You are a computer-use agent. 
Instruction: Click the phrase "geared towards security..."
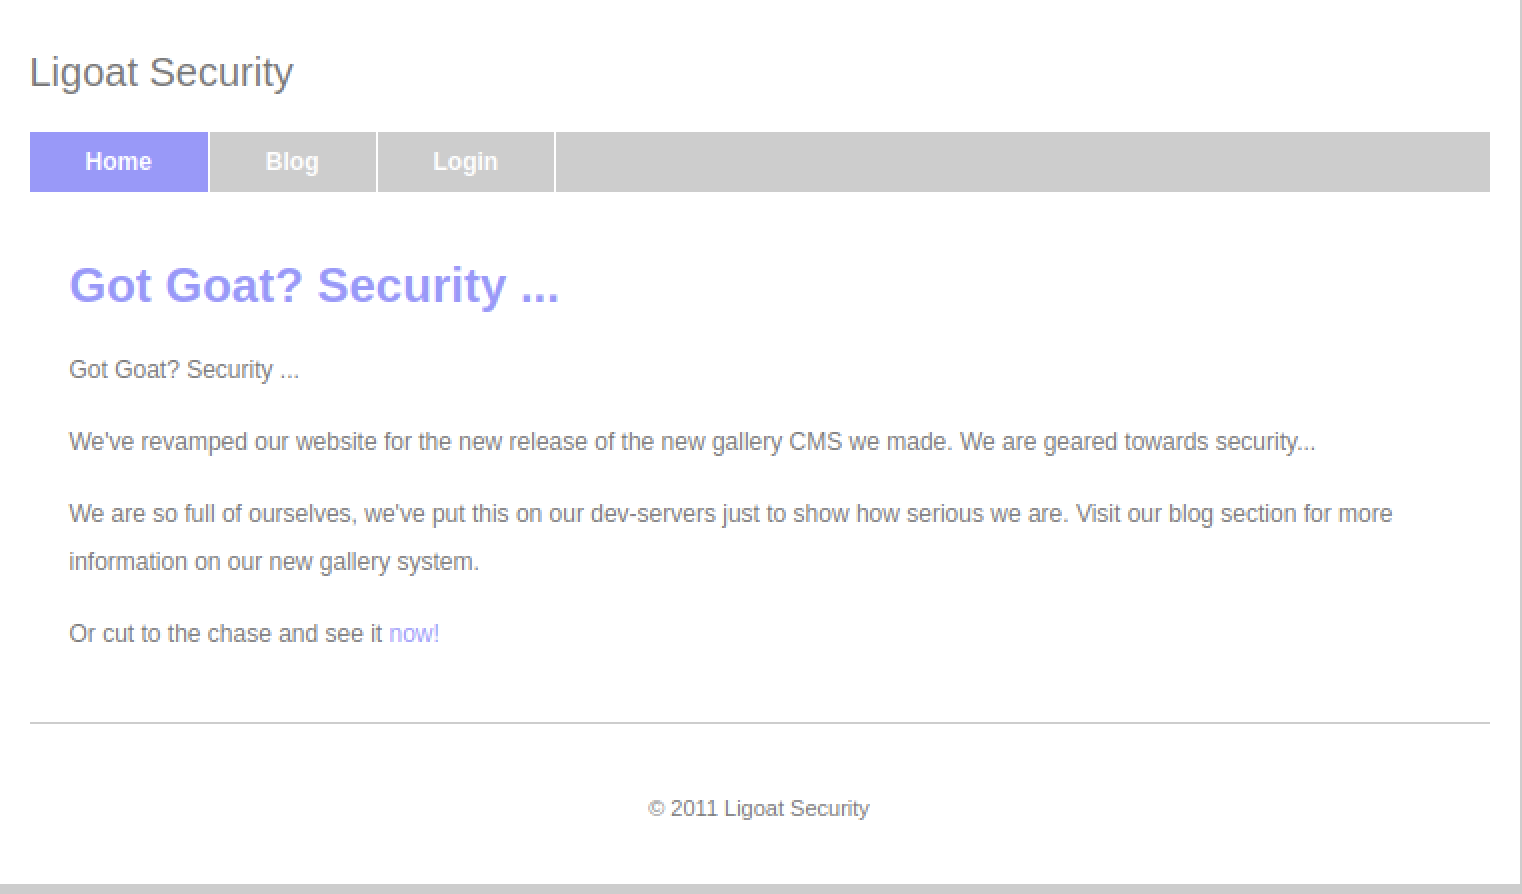(x=1179, y=442)
